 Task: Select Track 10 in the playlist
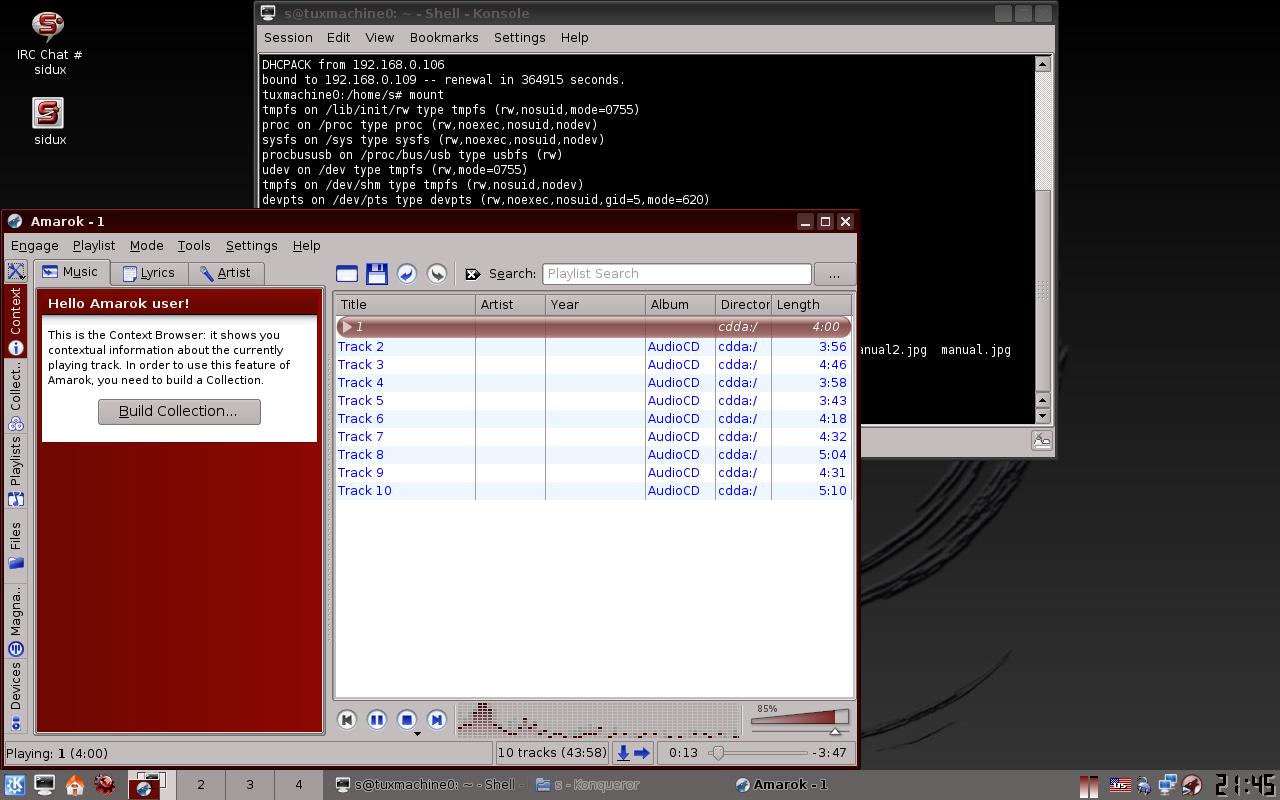coord(593,491)
